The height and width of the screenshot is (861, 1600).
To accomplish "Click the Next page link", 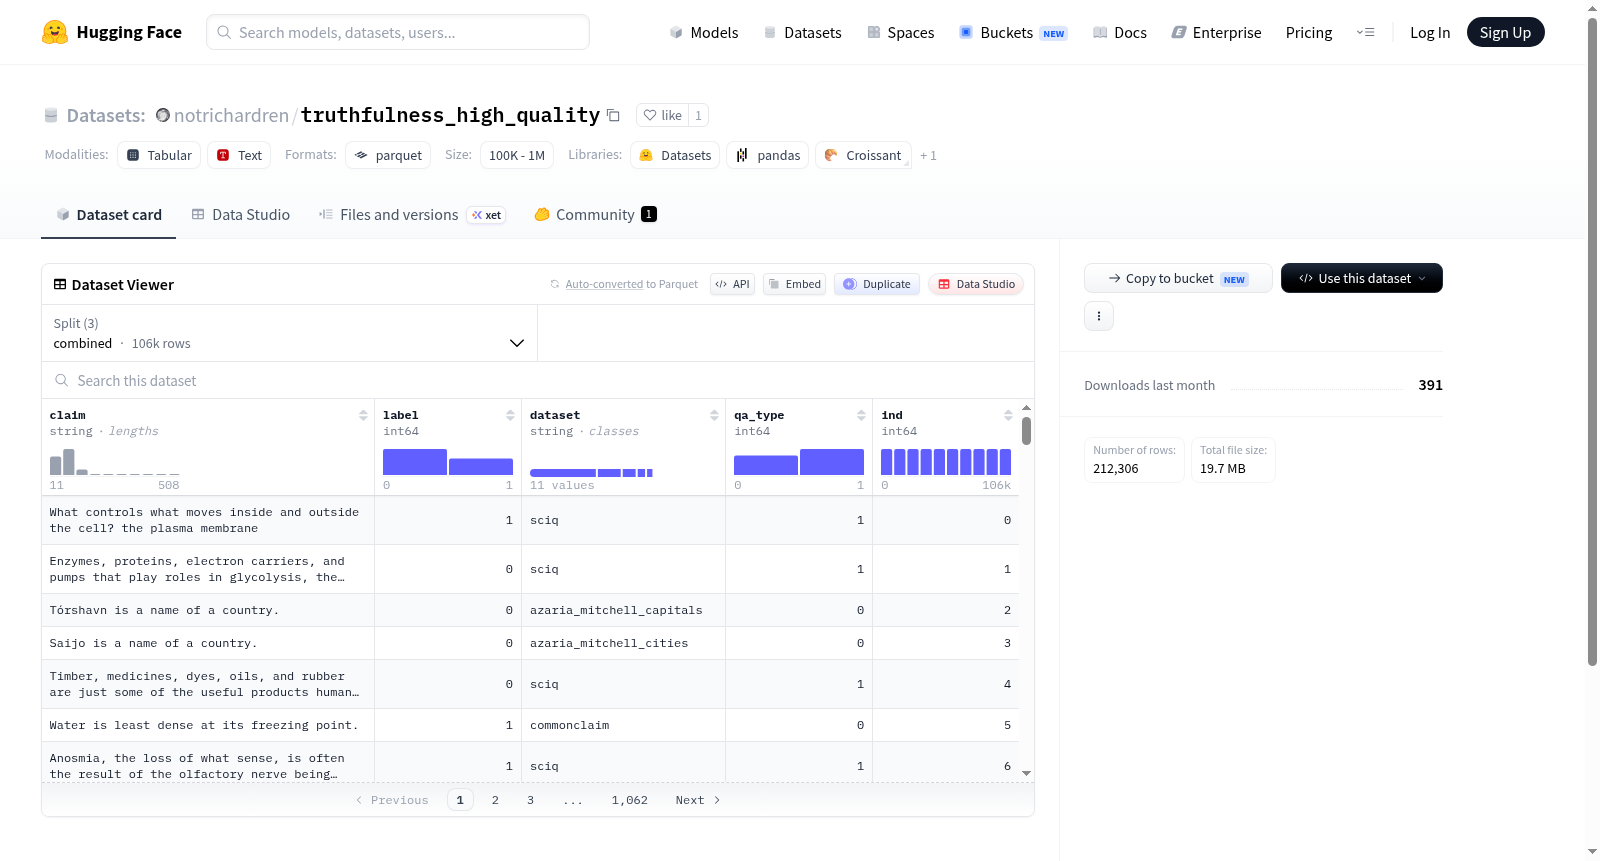I will click(697, 800).
